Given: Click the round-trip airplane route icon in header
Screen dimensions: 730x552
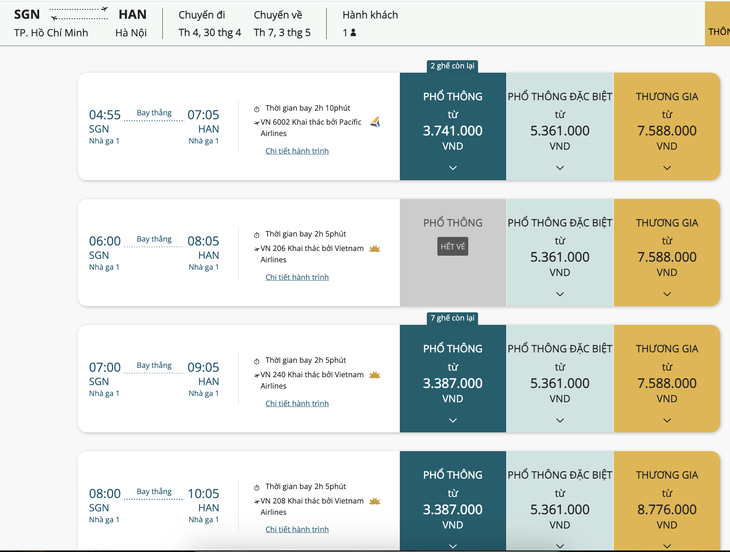Looking at the screenshot, I should pyautogui.click(x=79, y=13).
